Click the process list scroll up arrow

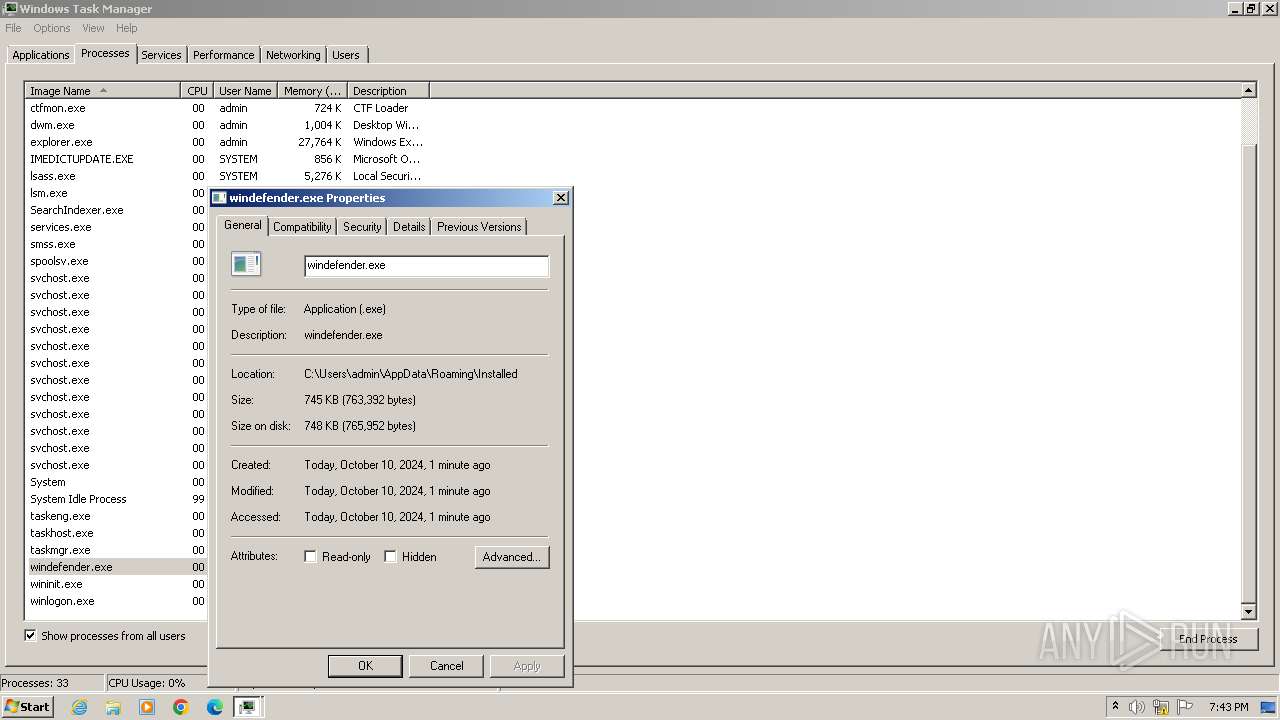tap(1248, 90)
